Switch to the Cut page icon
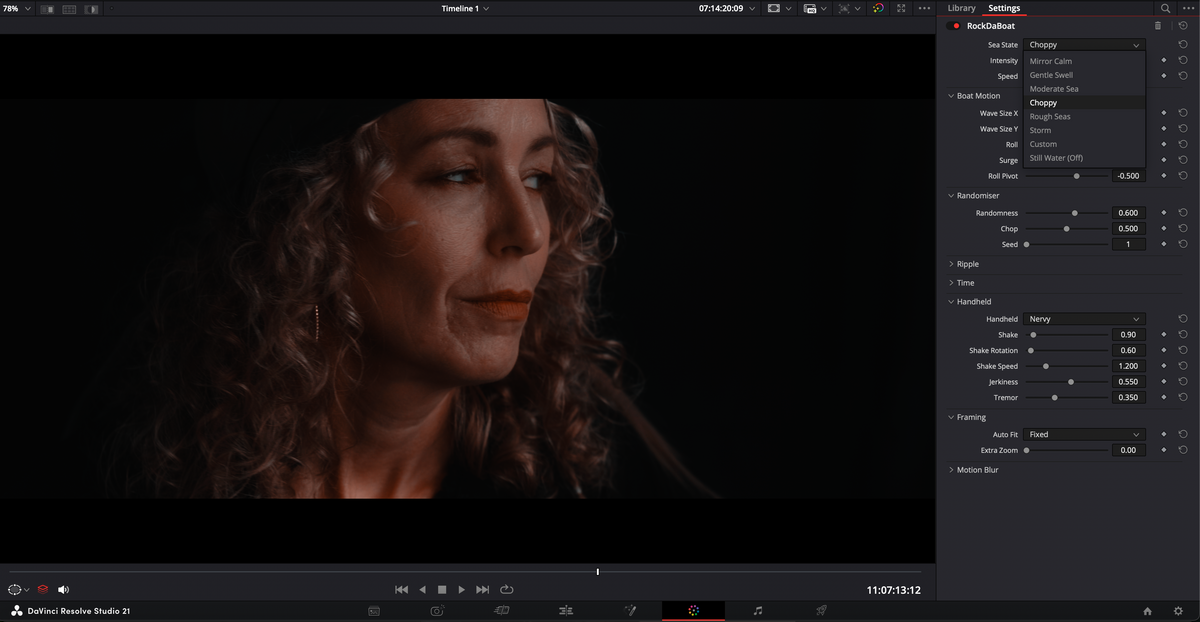The width and height of the screenshot is (1200, 622). tap(502, 610)
